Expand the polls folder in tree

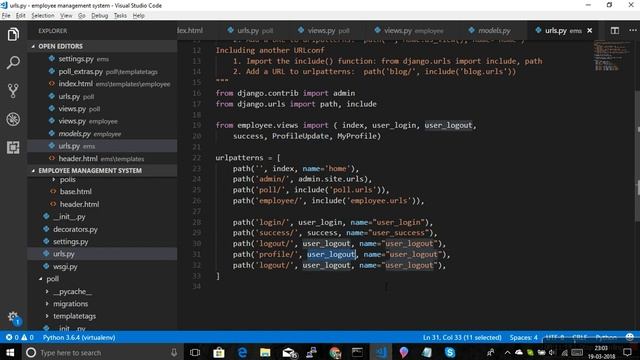pyautogui.click(x=102, y=180)
